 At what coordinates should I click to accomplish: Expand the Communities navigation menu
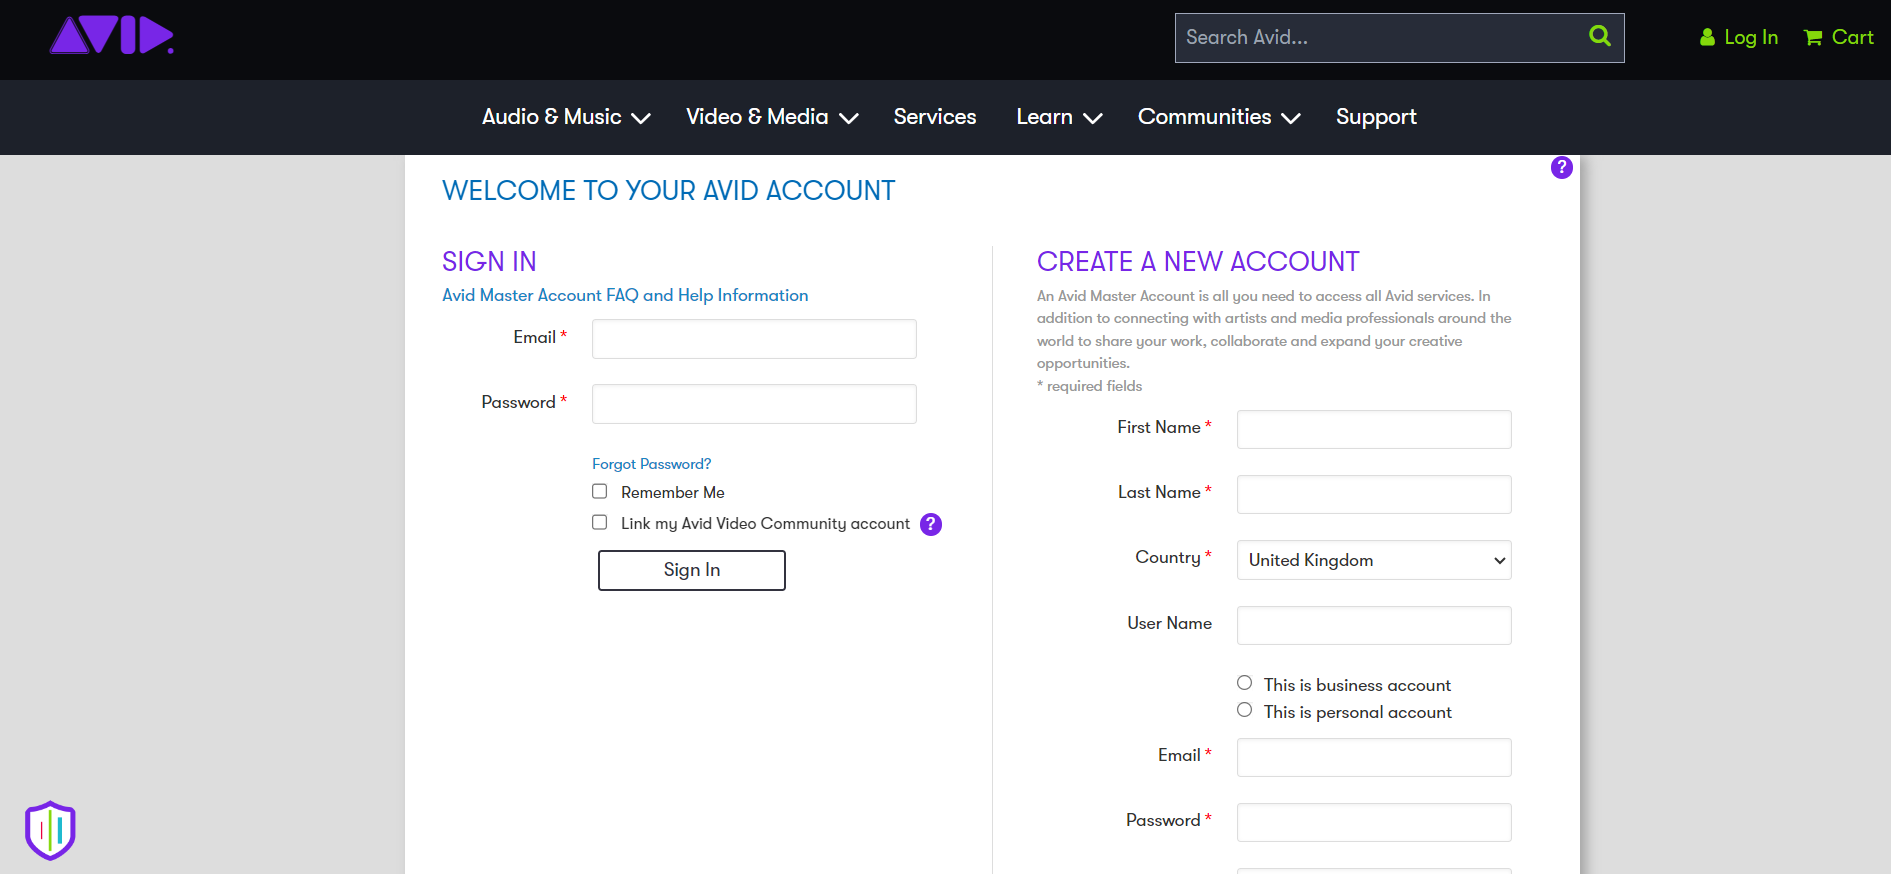coord(1219,117)
